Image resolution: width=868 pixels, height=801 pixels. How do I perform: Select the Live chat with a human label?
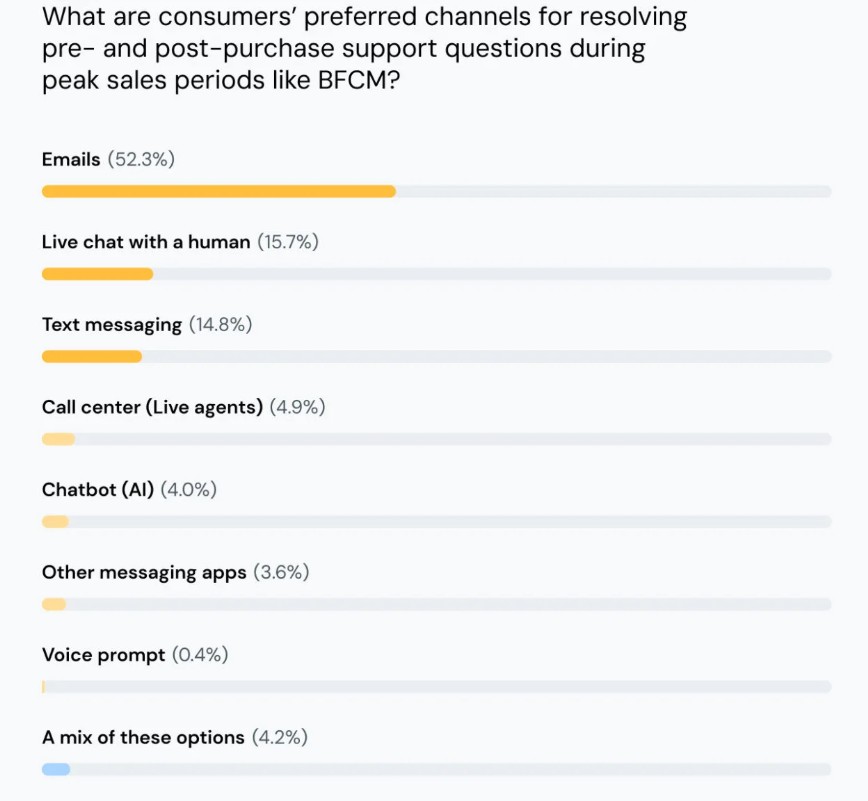click(146, 242)
